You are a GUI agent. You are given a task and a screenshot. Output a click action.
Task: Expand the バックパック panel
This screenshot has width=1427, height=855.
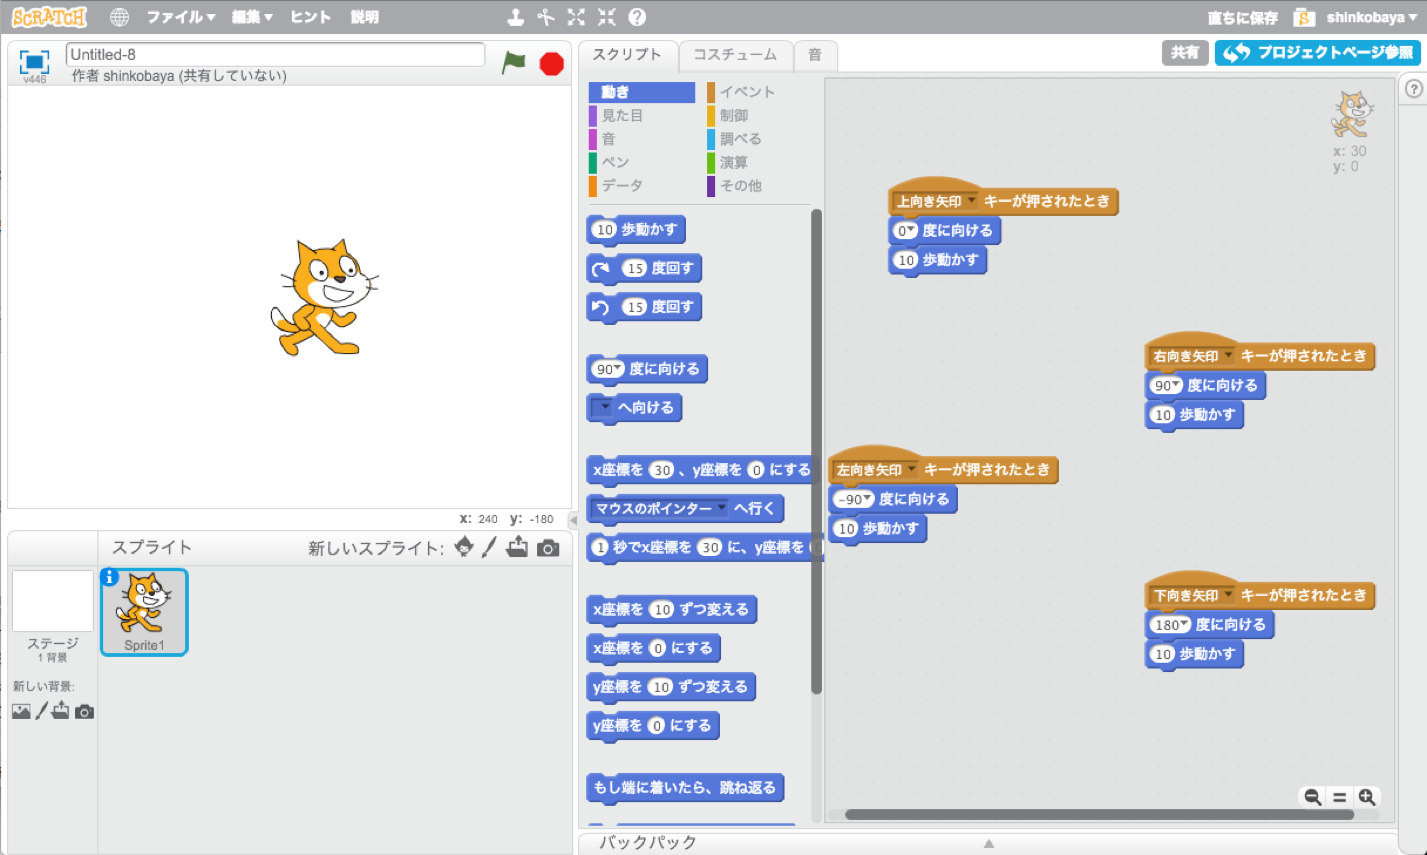pyautogui.click(x=987, y=843)
